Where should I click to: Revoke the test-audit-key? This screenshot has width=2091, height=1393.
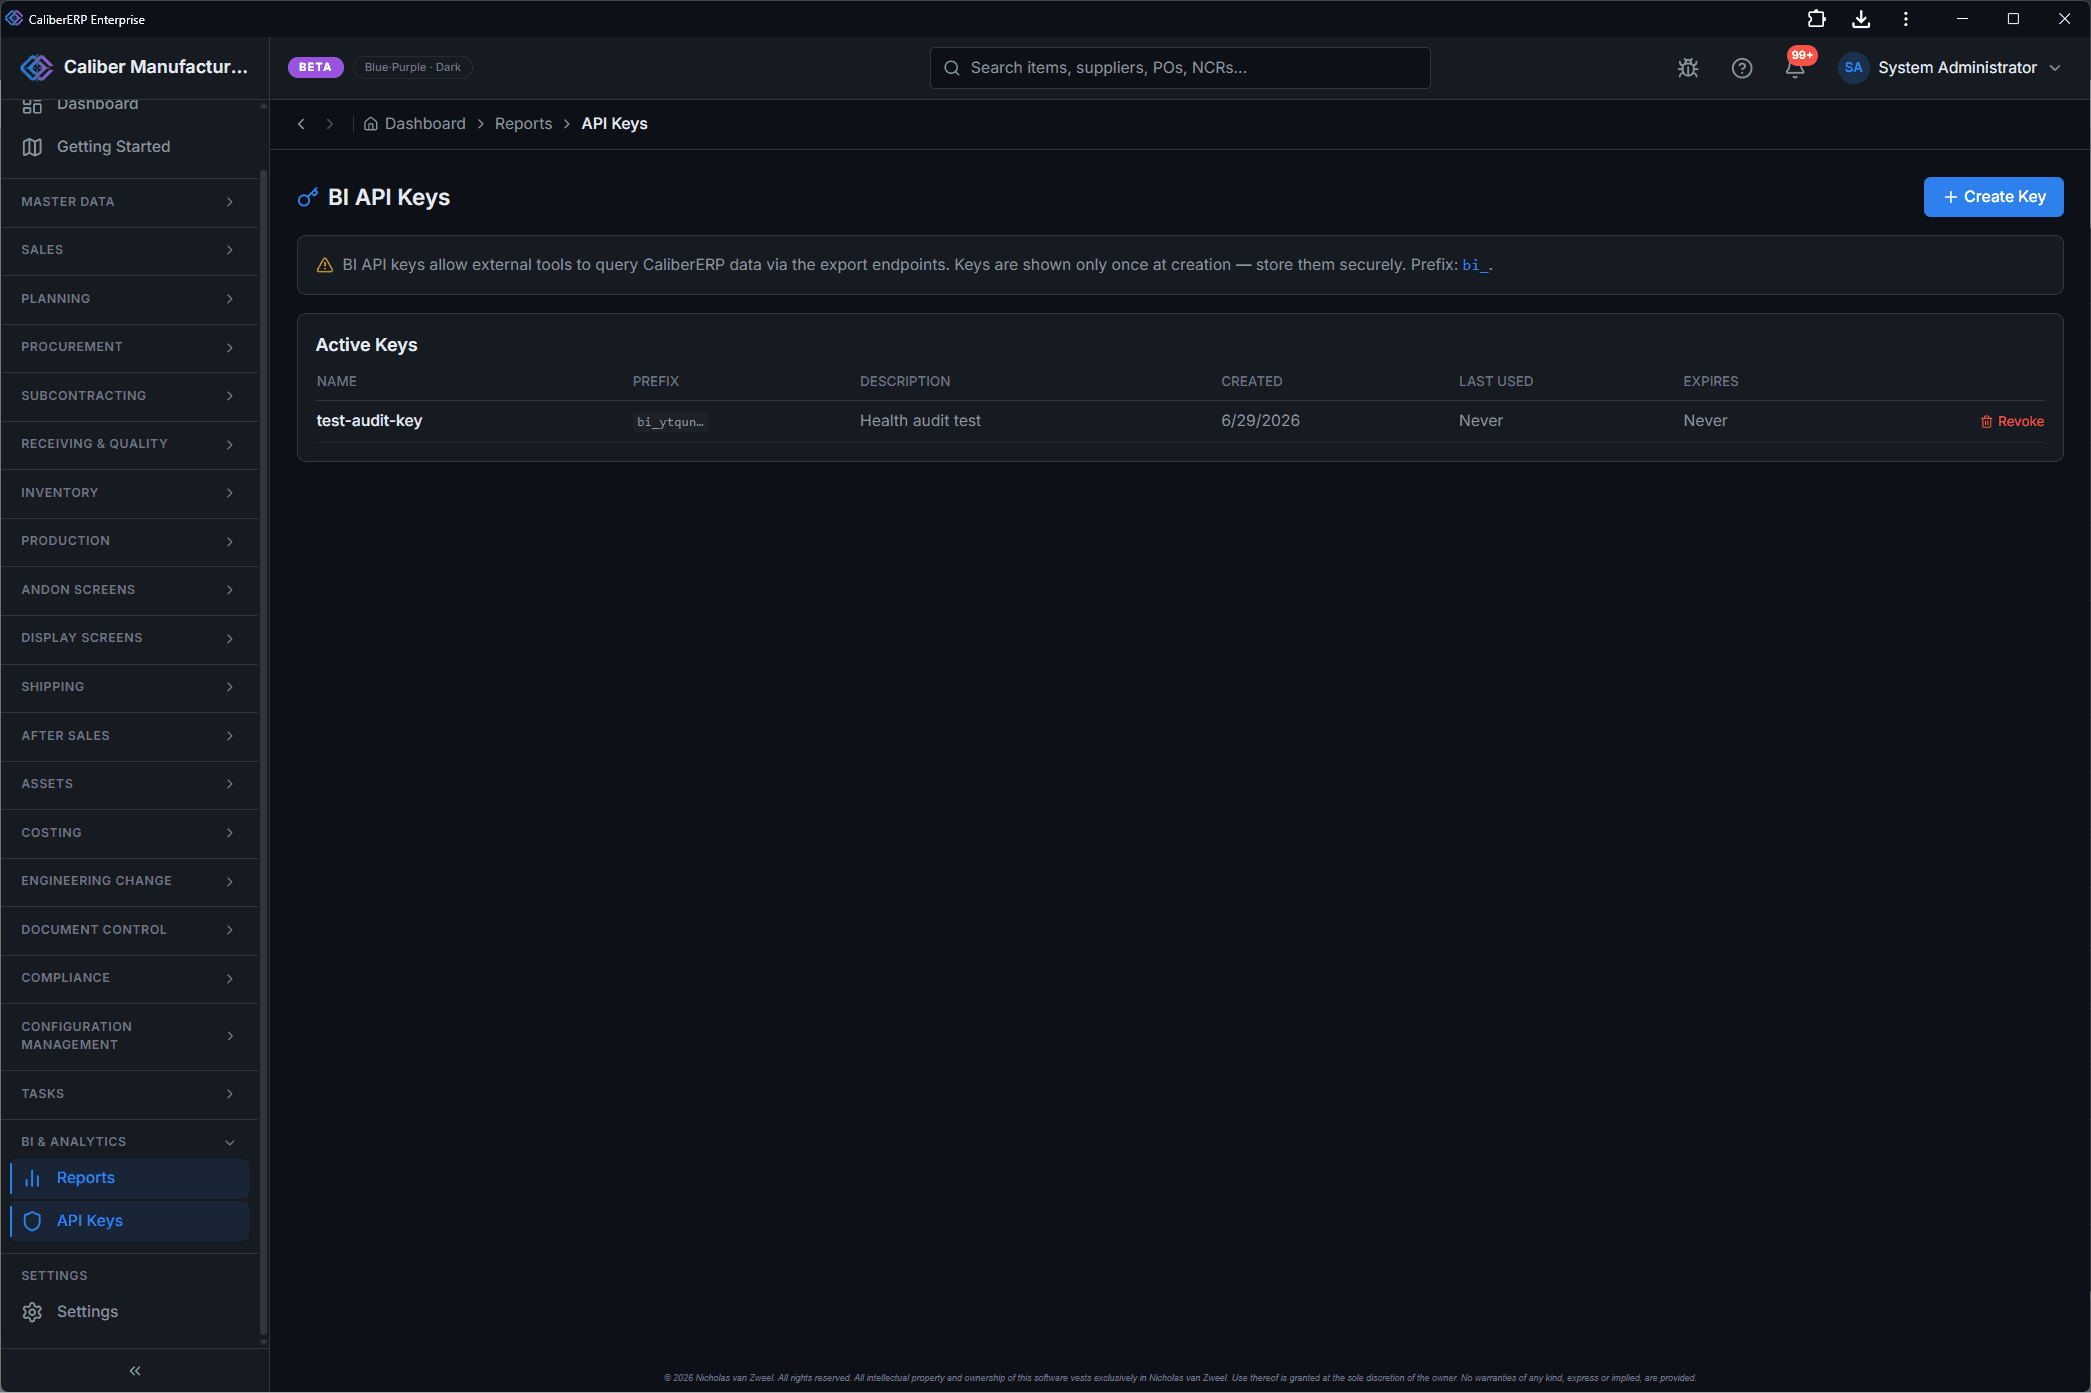2012,422
